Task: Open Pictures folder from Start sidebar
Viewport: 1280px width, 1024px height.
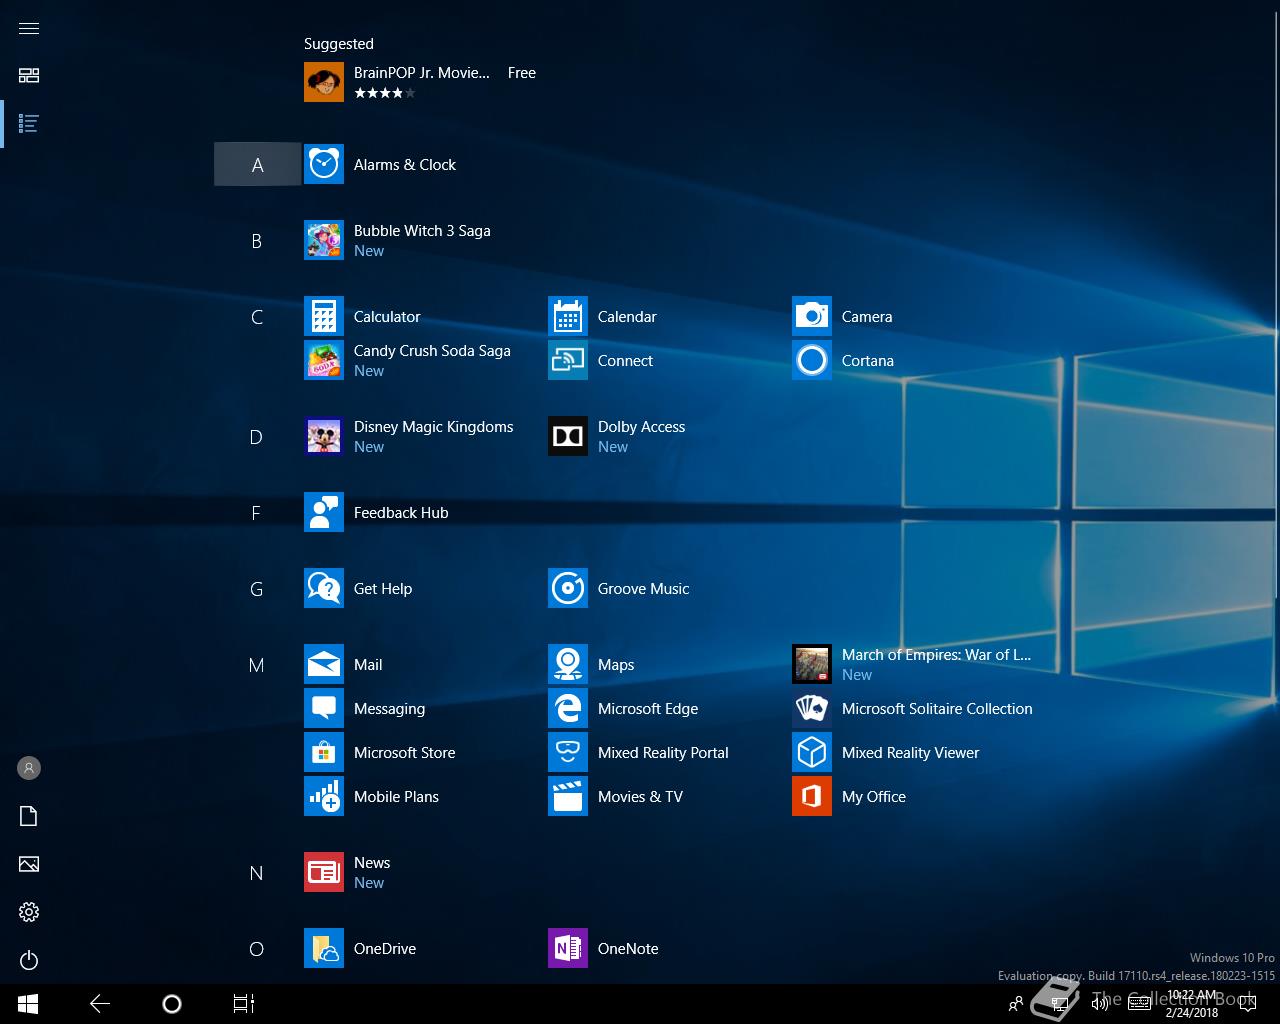Action: click(29, 864)
